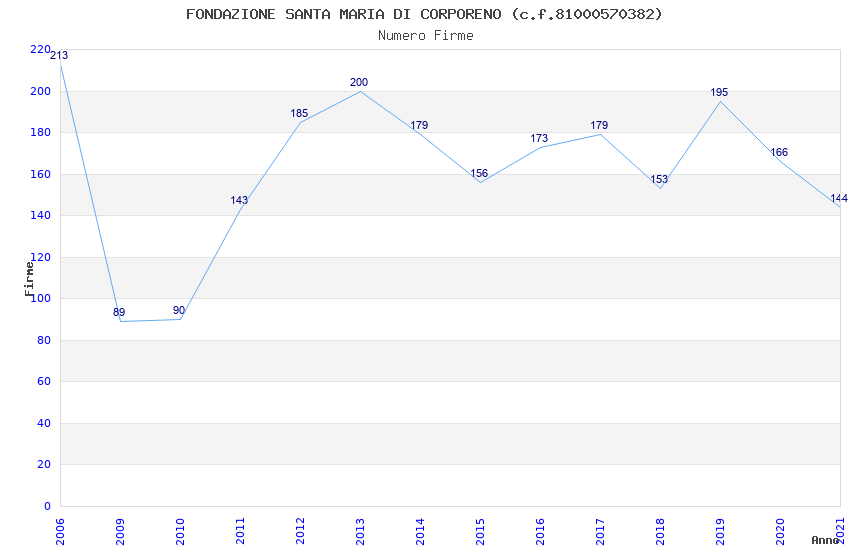
Task: Click the x-axis year 2016
Action: 540,531
